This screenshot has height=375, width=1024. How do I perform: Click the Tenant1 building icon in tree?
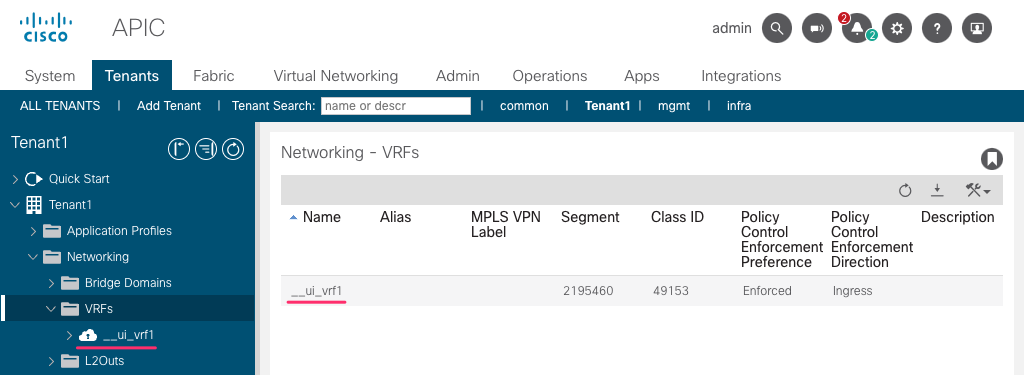[x=34, y=204]
